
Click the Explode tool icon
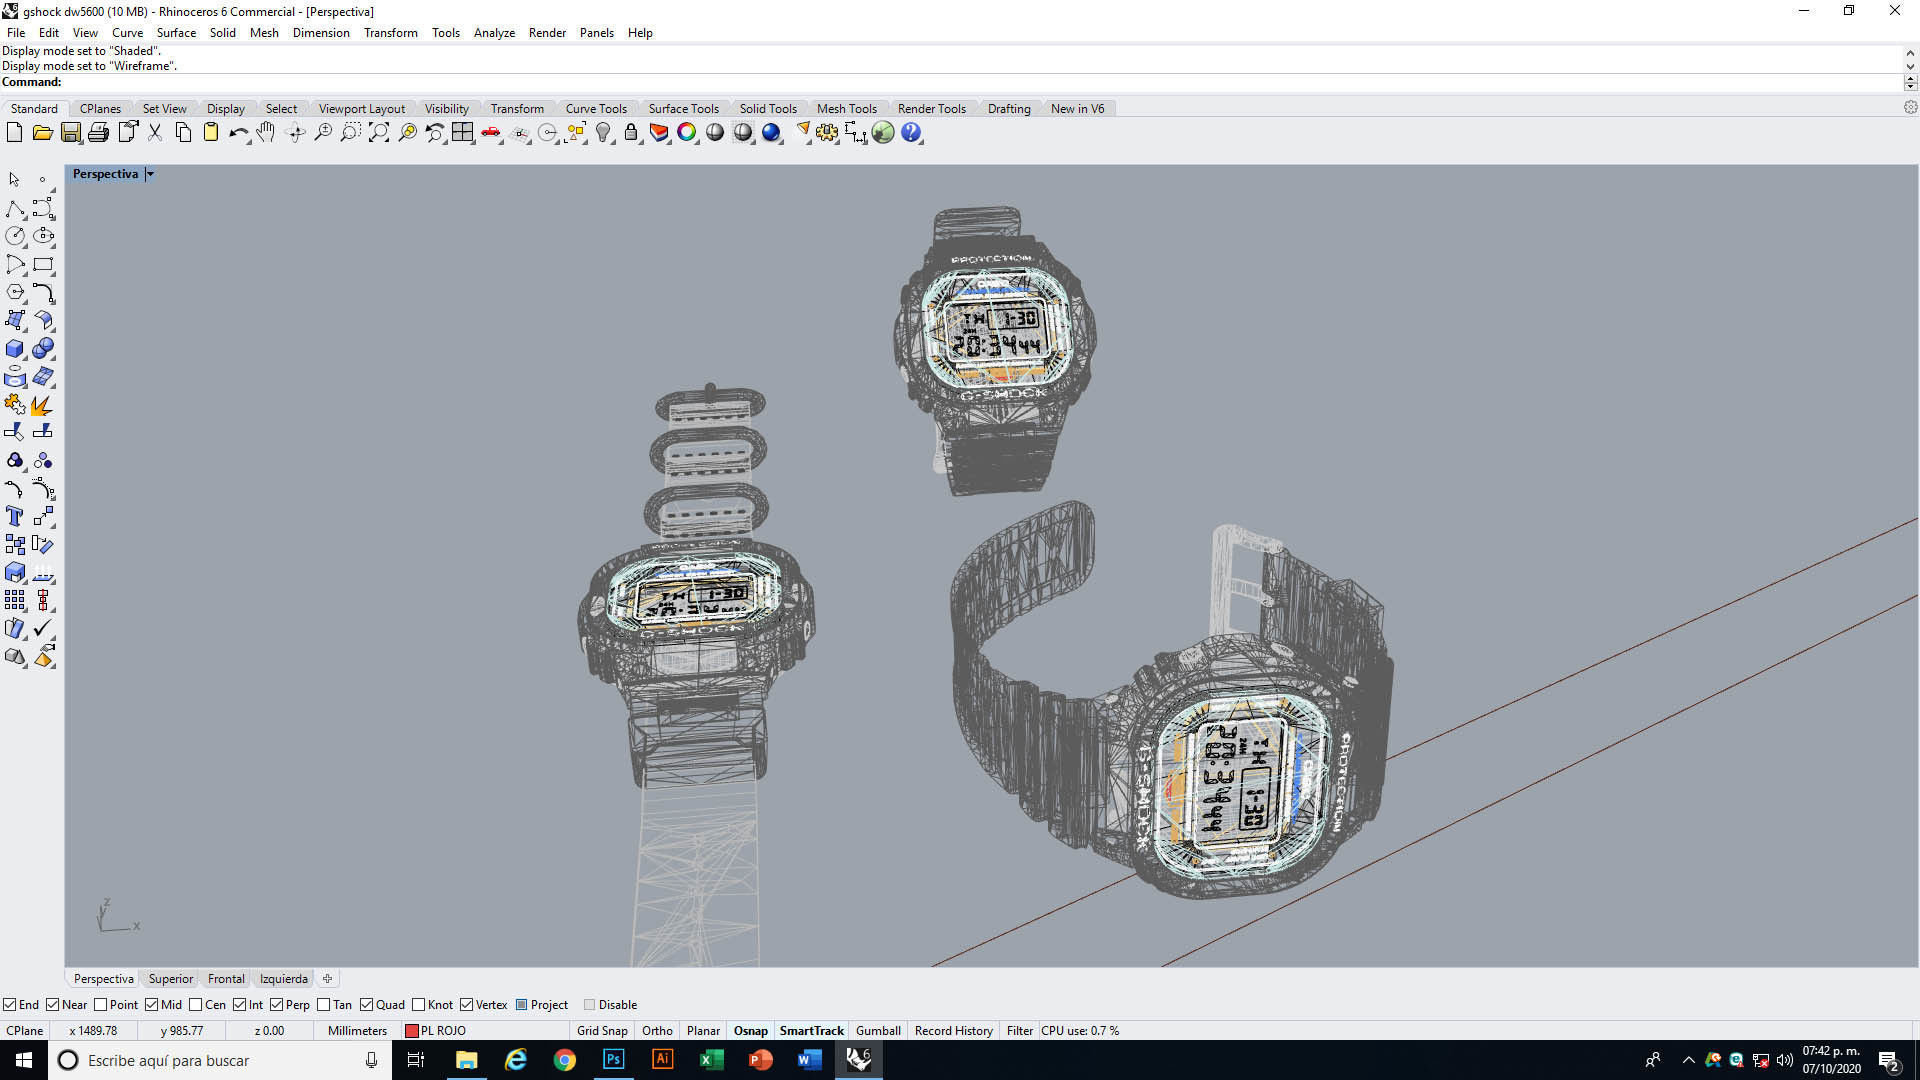pyautogui.click(x=43, y=405)
